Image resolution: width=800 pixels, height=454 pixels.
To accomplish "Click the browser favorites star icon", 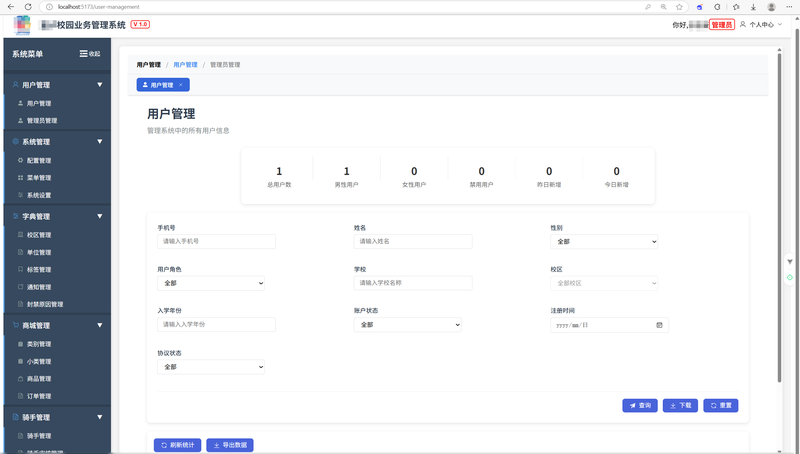I will pyautogui.click(x=679, y=7).
